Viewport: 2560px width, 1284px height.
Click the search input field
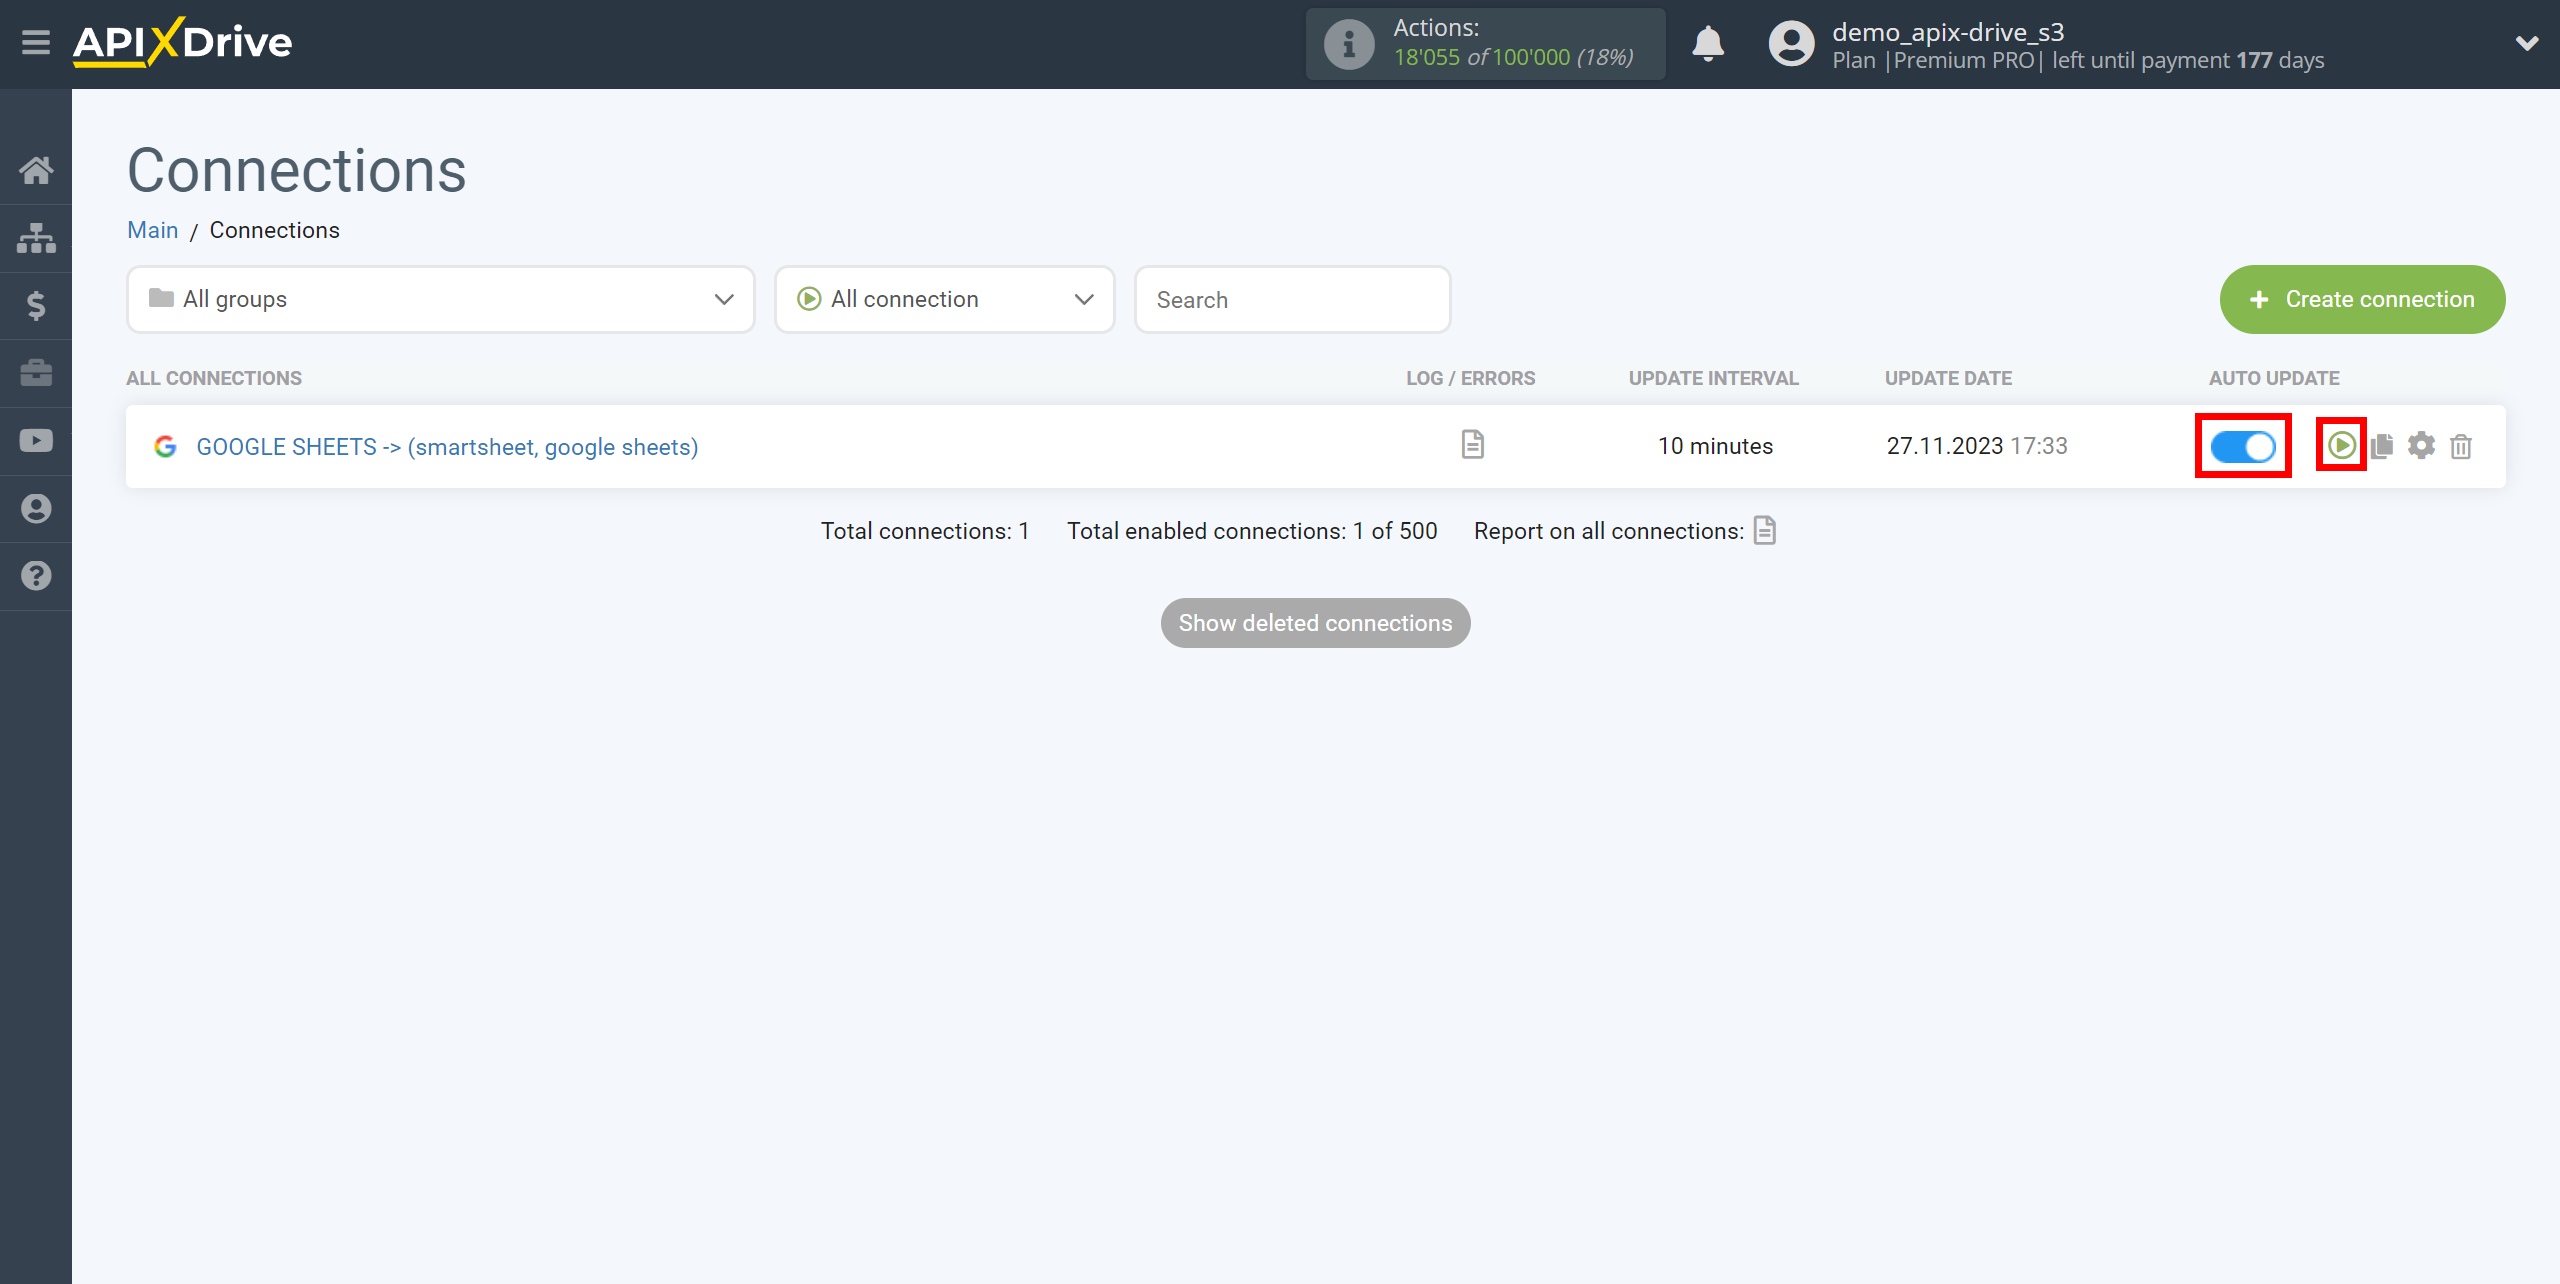(x=1291, y=298)
